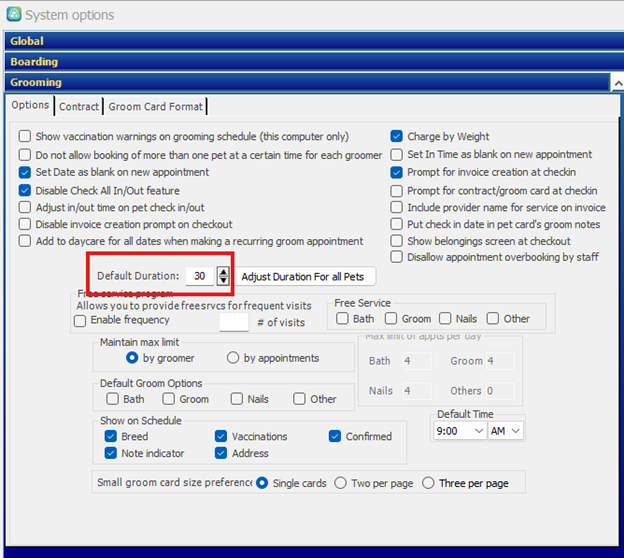Enable put check in date in groom notes

pos(396,224)
